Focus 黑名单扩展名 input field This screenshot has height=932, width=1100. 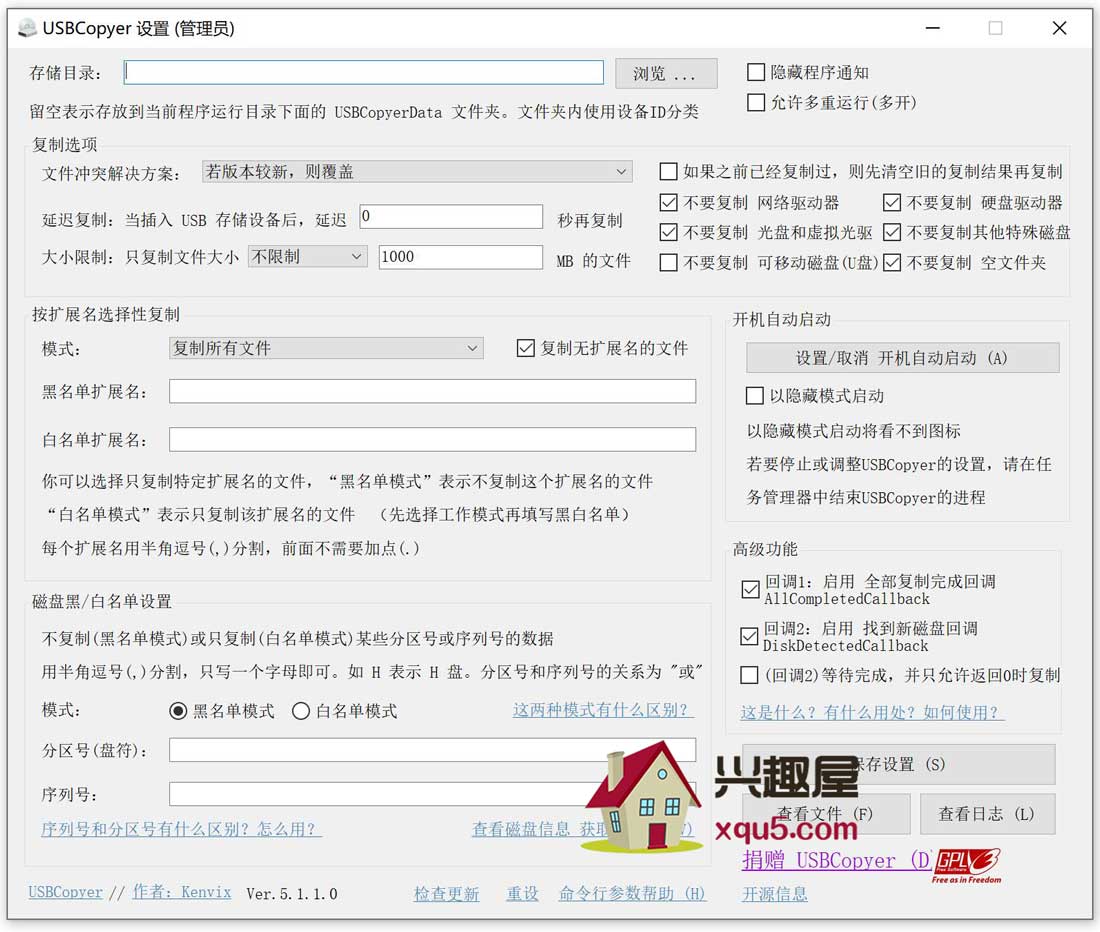(432, 391)
